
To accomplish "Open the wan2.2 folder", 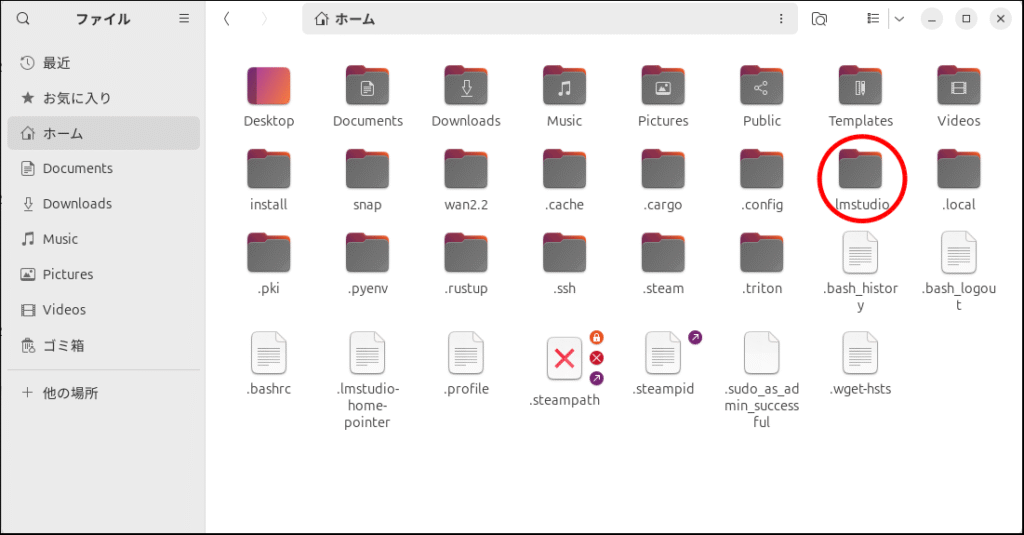I will point(466,172).
